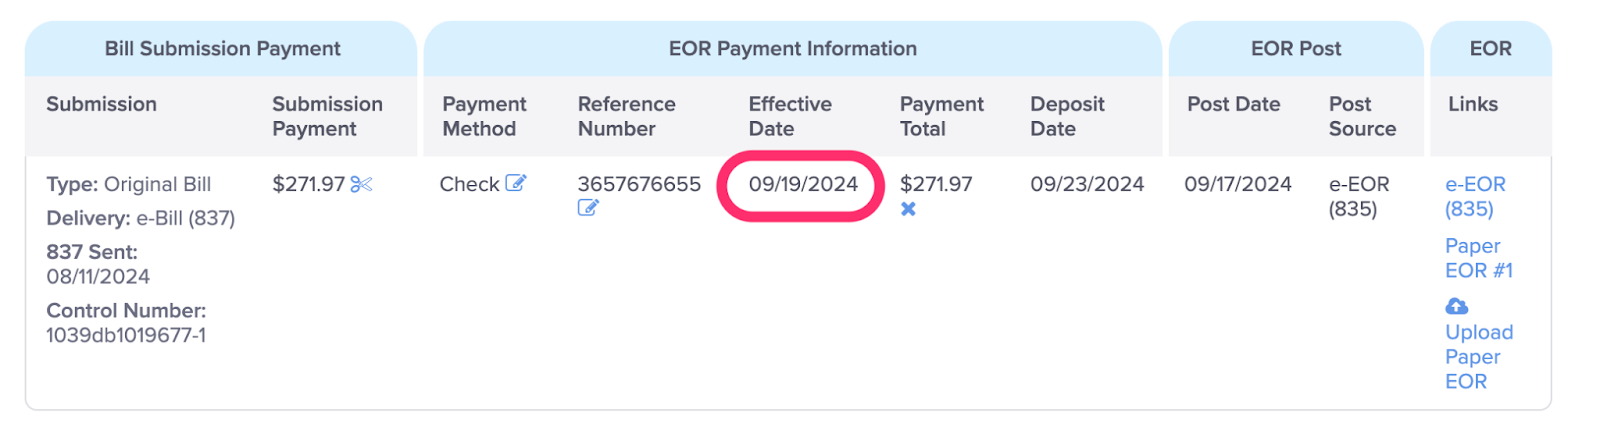Click the Deposit Date column header
Image resolution: width=1600 pixels, height=430 pixels.
point(1067,116)
